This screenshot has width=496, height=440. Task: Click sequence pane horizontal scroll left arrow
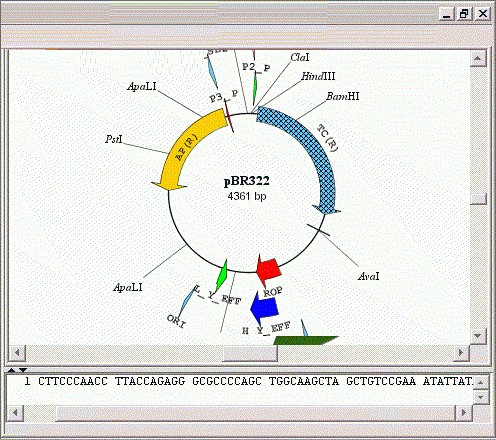tap(15, 413)
